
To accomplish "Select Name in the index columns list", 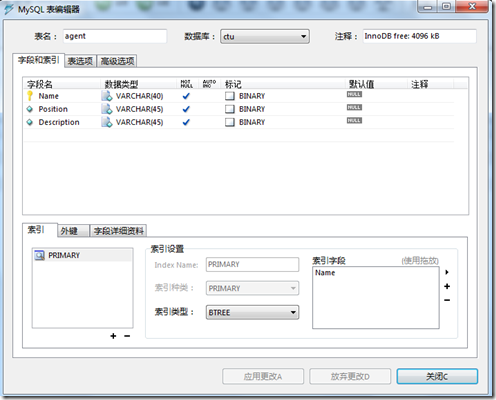I will (325, 273).
